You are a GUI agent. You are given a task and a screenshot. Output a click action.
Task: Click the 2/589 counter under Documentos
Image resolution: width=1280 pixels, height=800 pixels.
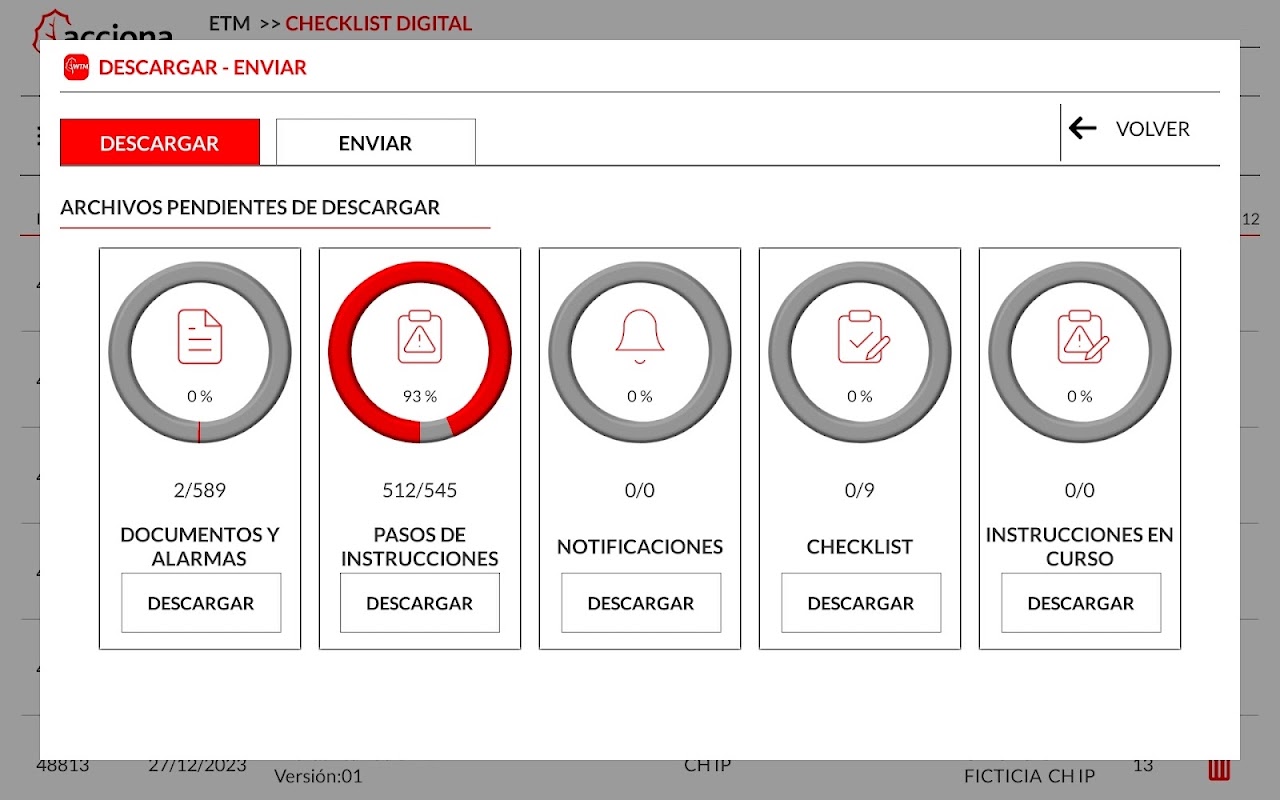(x=200, y=490)
